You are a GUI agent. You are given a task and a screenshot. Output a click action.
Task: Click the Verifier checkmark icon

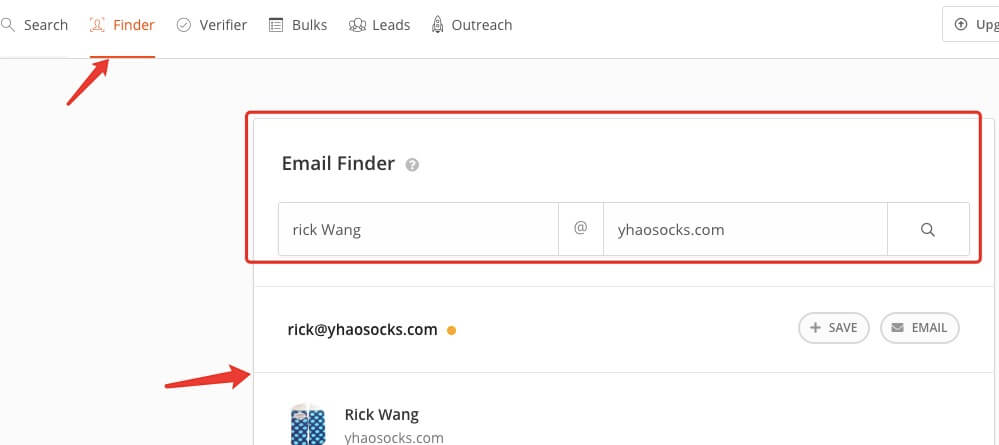(183, 25)
